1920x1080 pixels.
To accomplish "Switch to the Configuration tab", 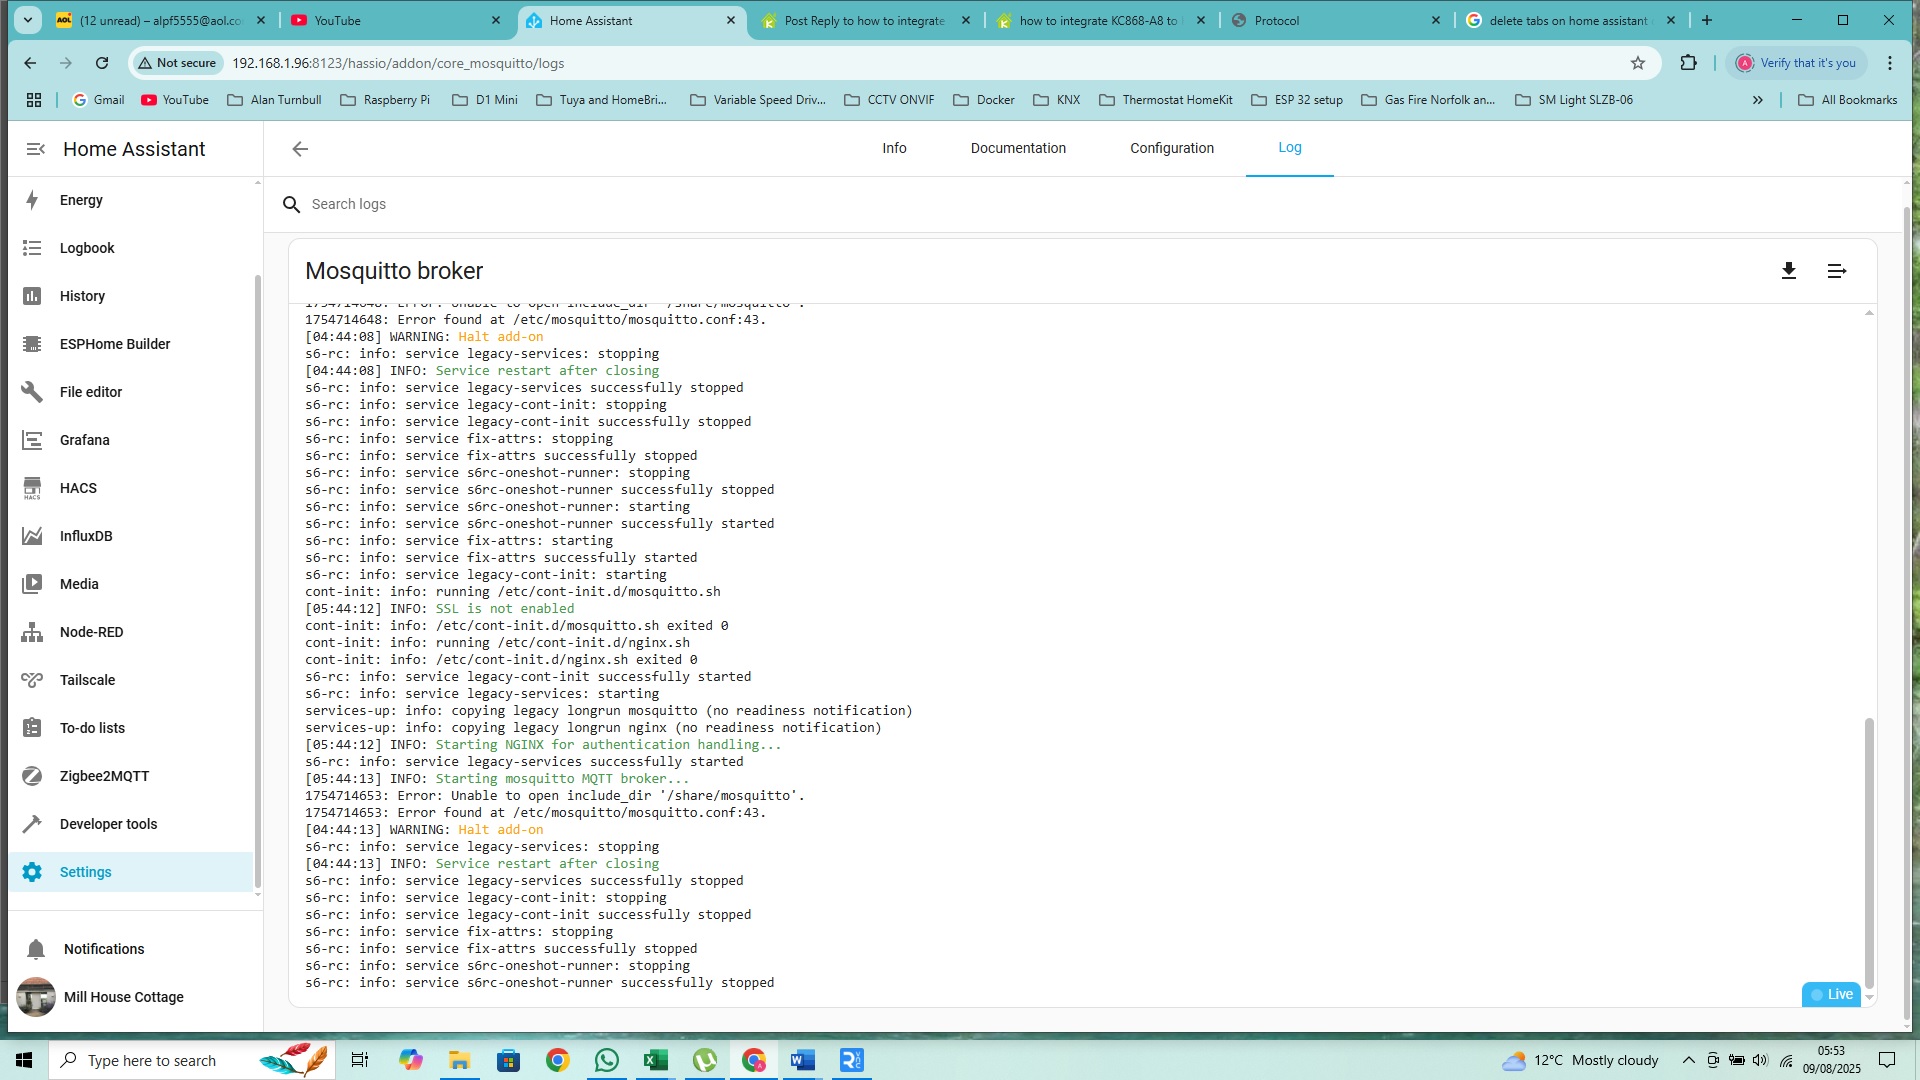I will coord(1171,148).
